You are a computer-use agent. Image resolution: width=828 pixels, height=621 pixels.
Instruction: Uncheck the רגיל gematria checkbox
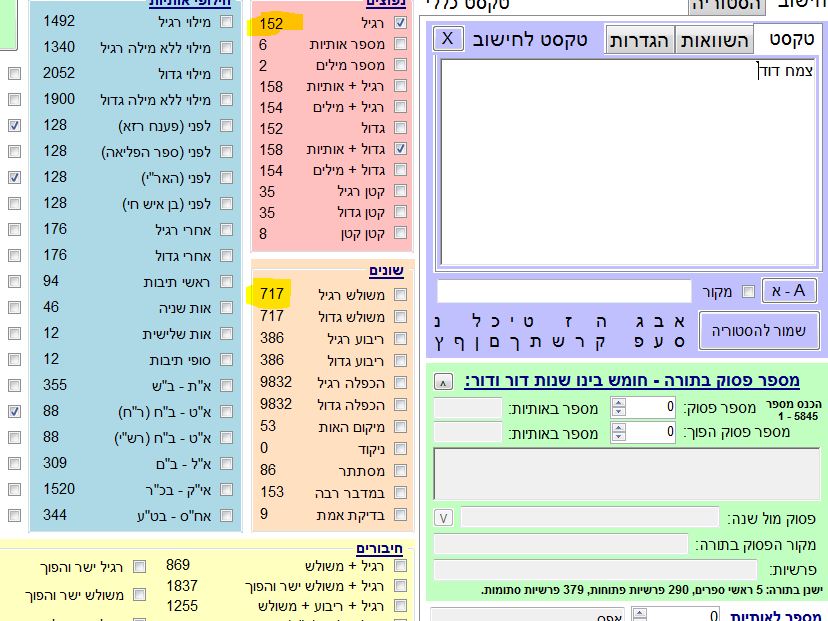[x=401, y=23]
